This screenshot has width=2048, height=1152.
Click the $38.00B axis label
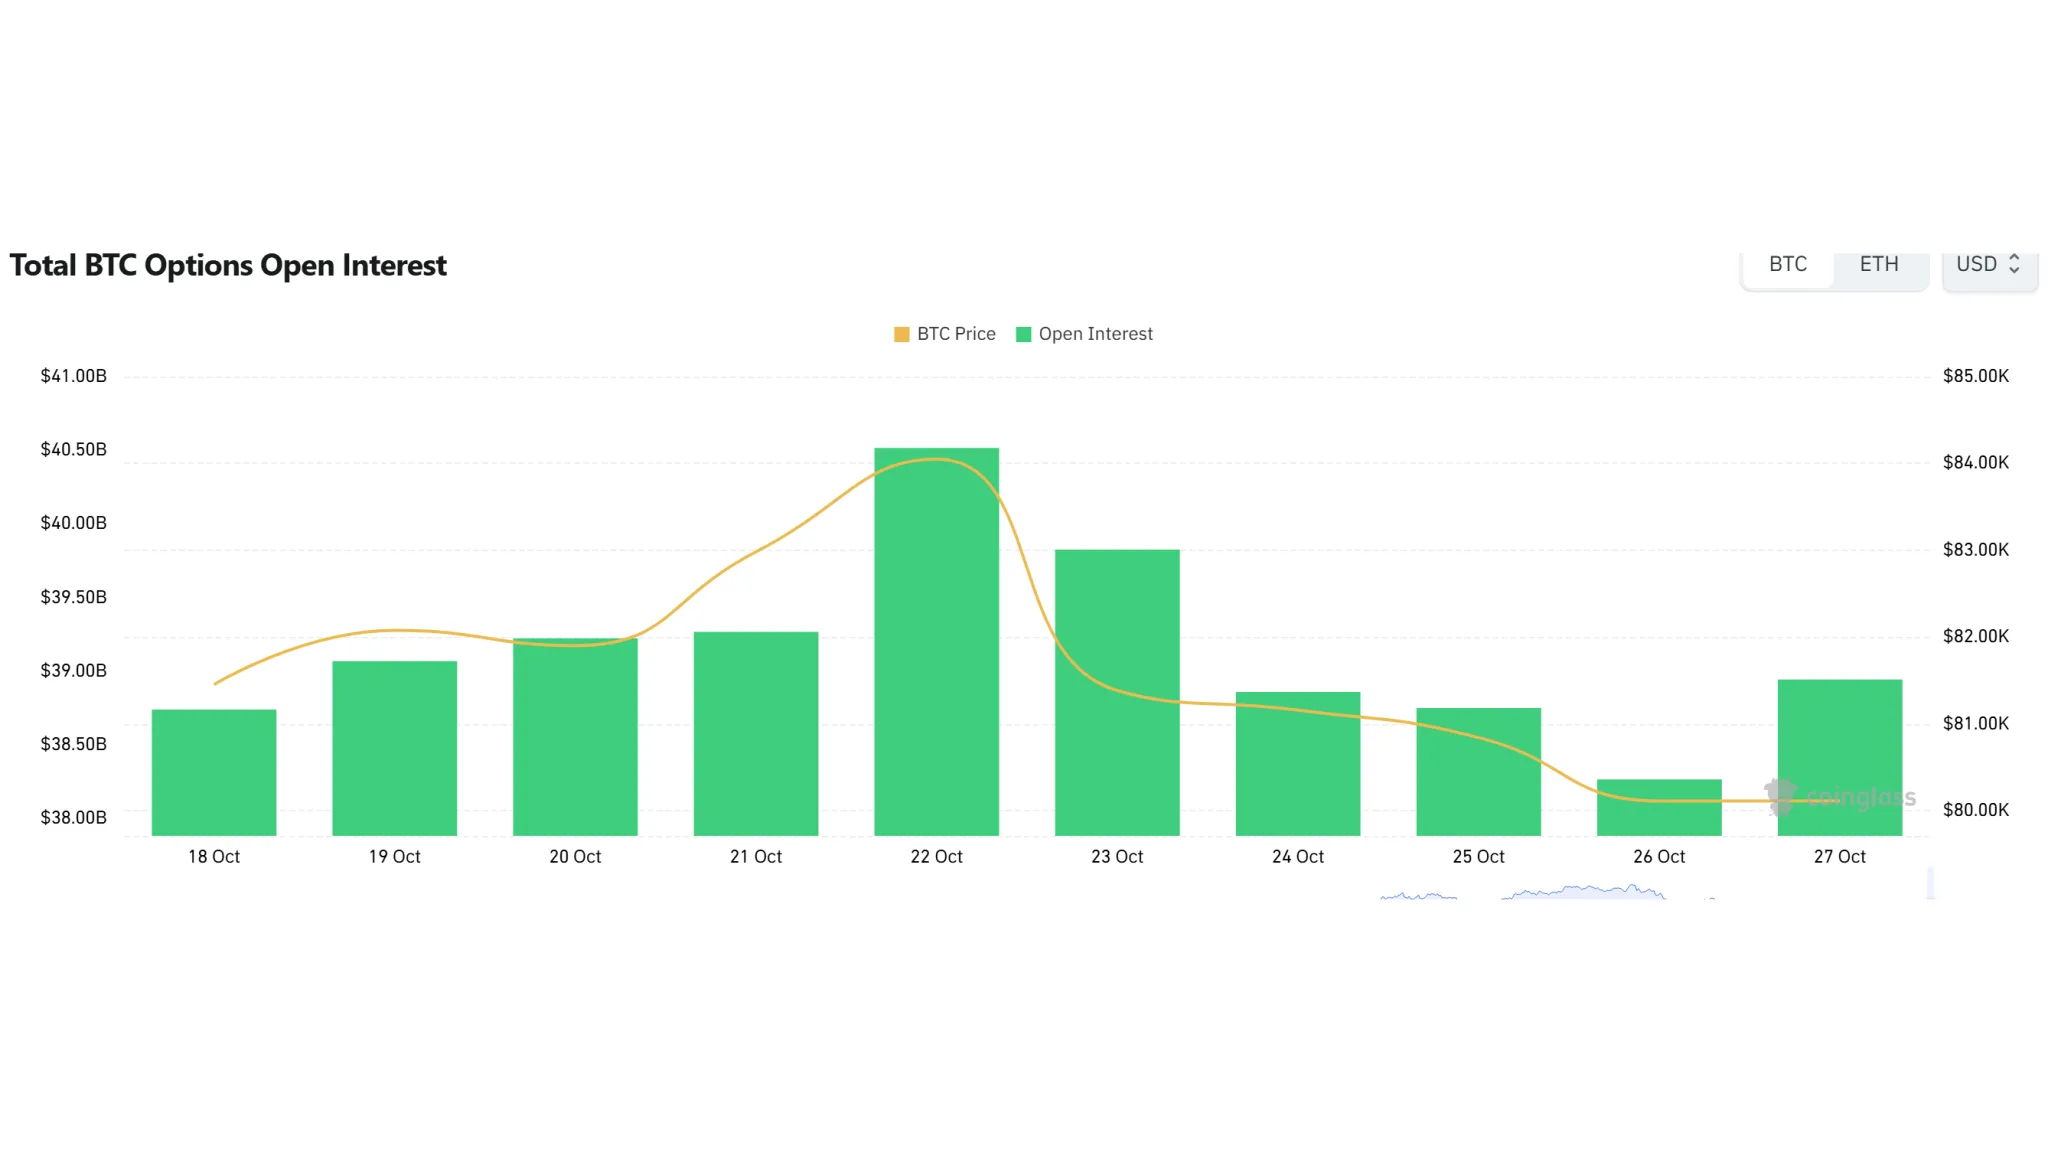[73, 818]
